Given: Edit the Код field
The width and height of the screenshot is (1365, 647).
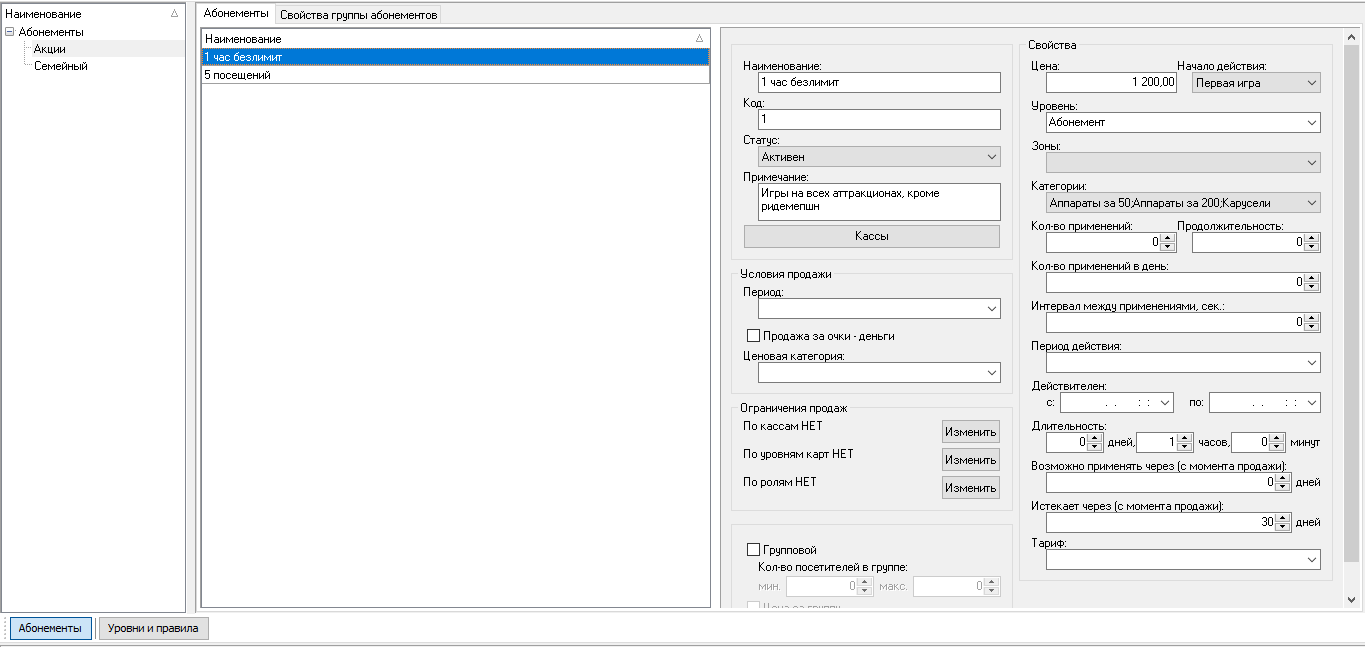Looking at the screenshot, I should (x=879, y=119).
